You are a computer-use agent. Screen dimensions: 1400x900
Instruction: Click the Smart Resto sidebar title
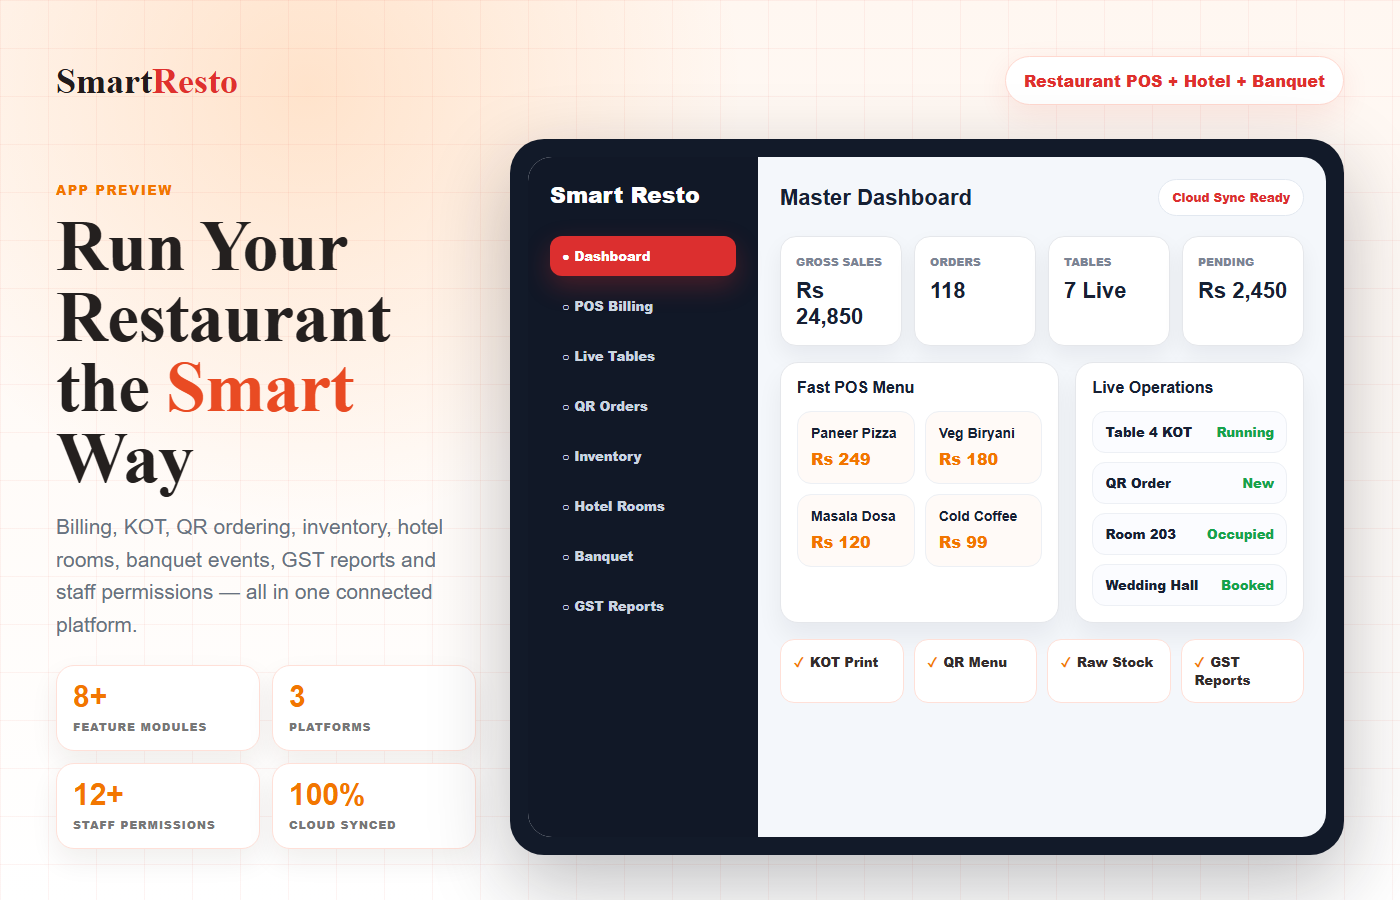tap(625, 195)
